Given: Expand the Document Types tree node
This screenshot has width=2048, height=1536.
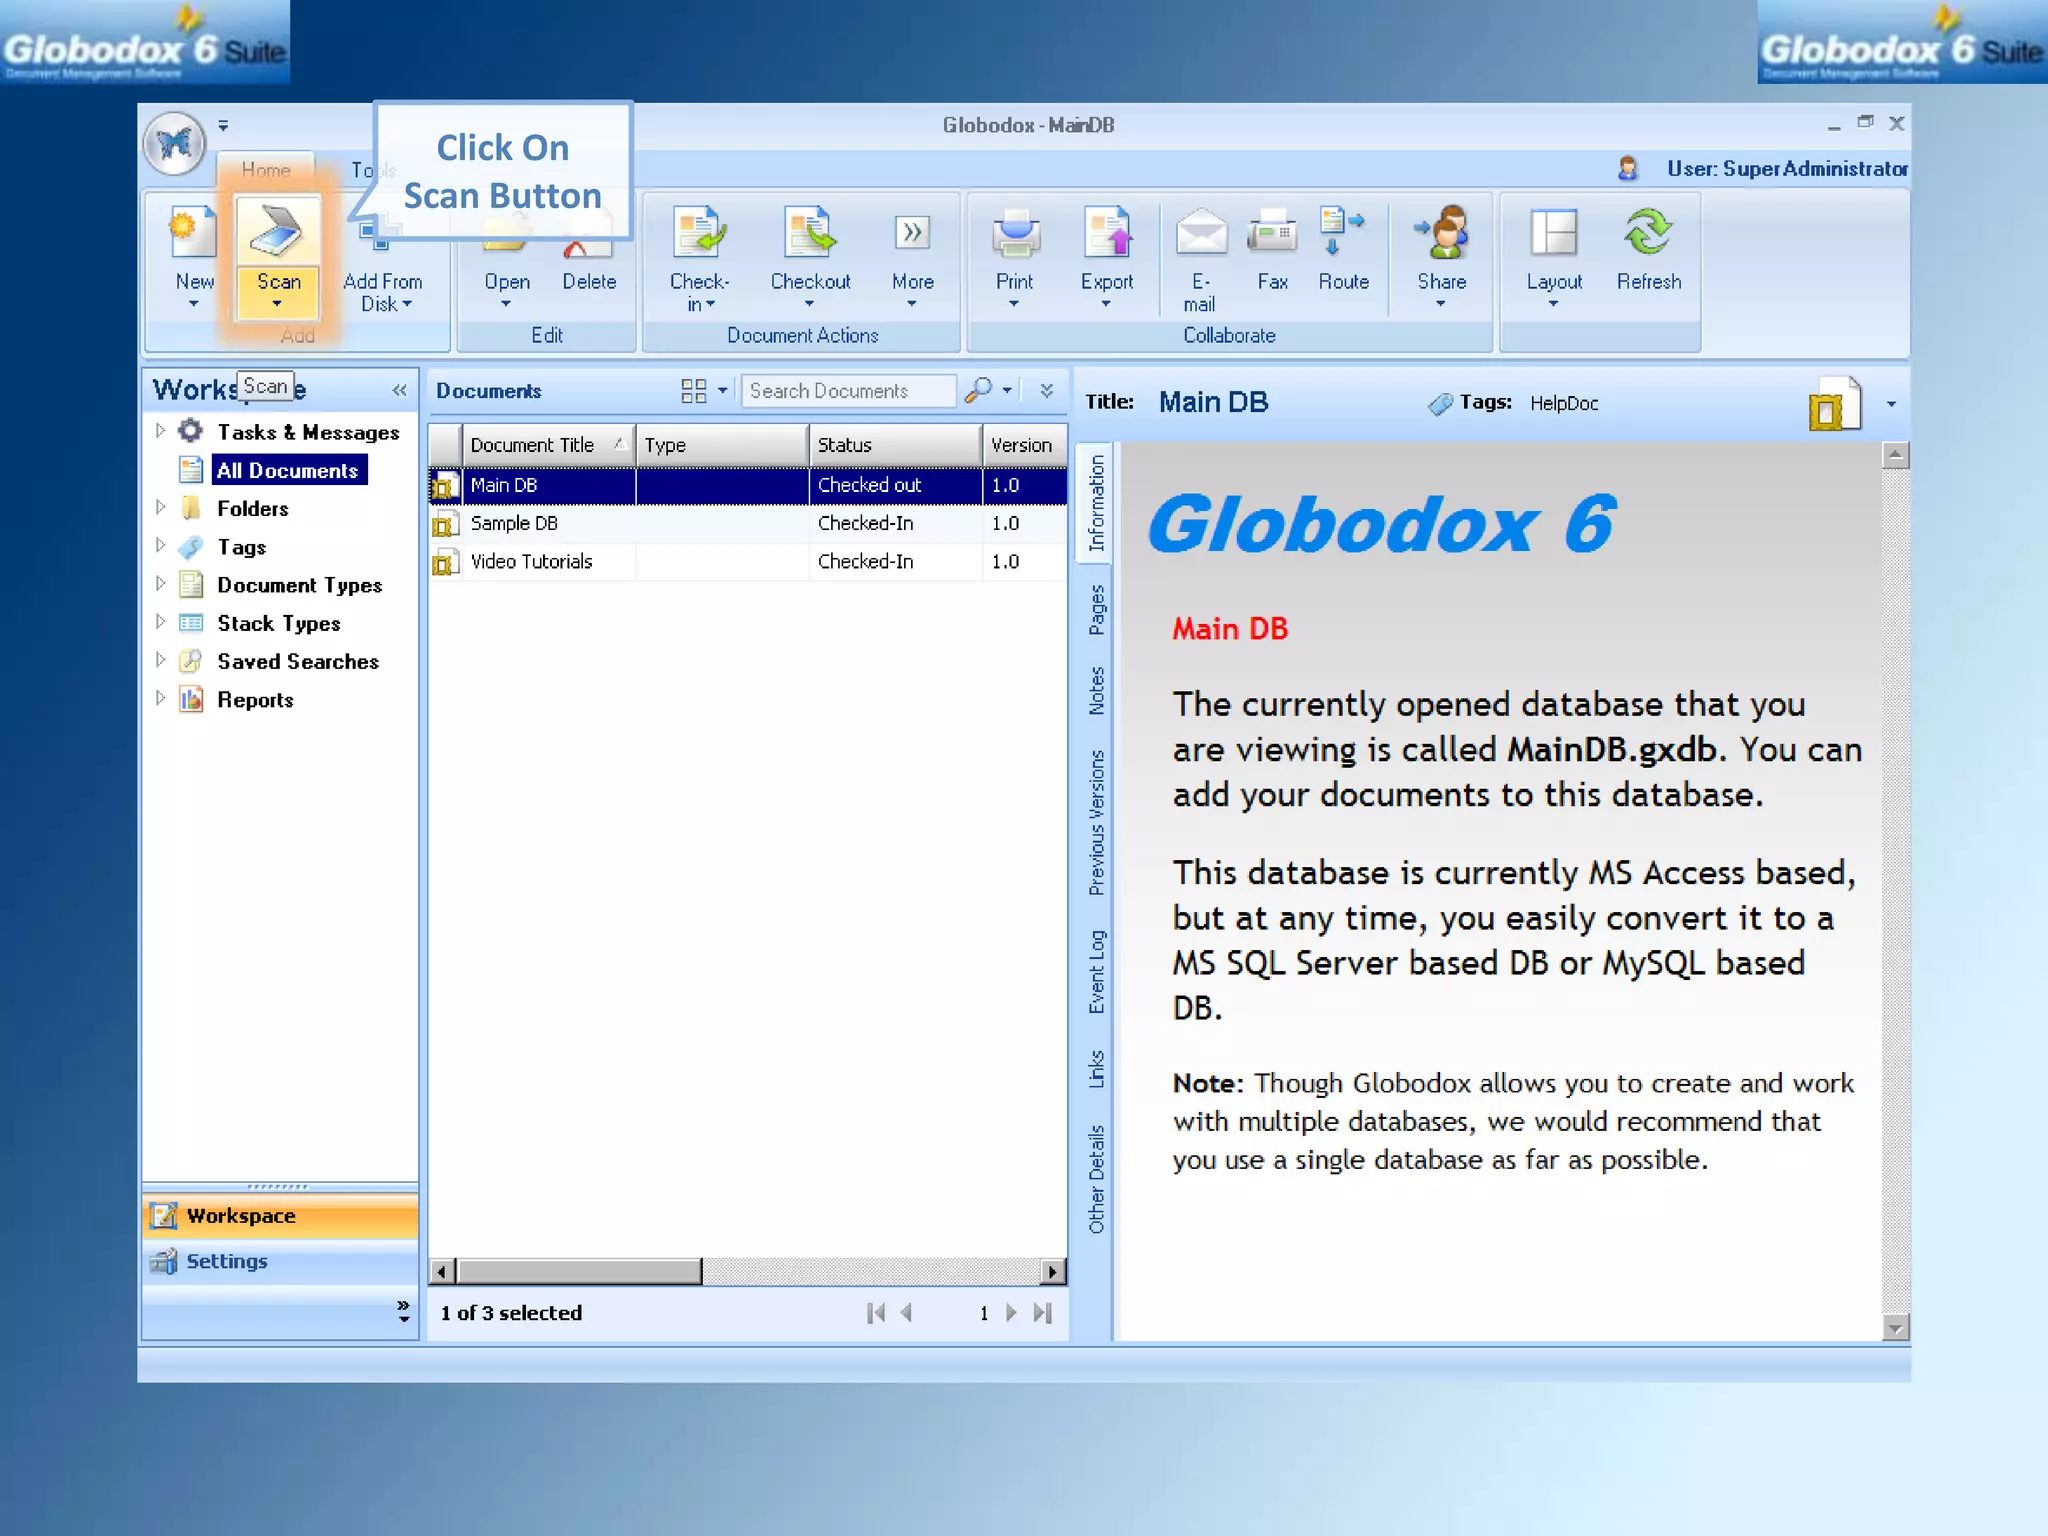Looking at the screenshot, I should 160,584.
